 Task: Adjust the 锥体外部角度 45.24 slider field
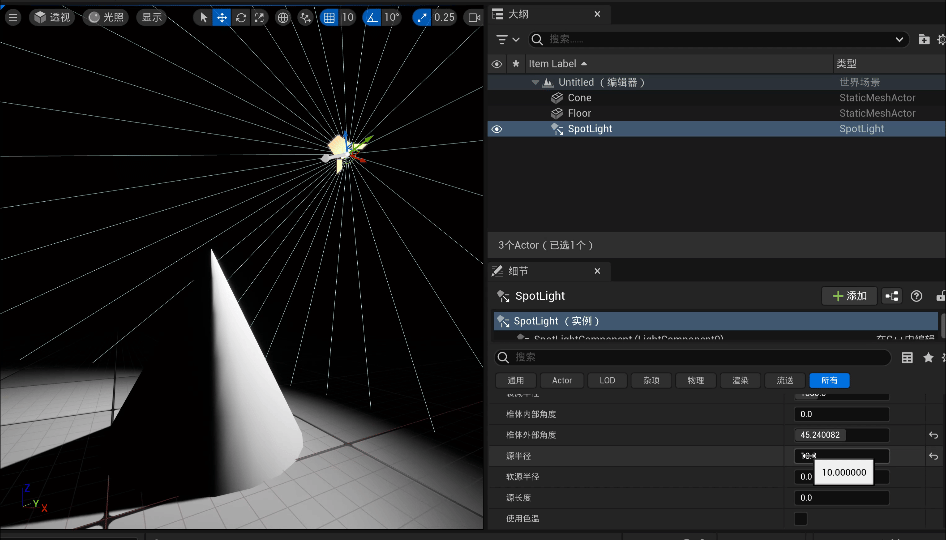point(842,435)
